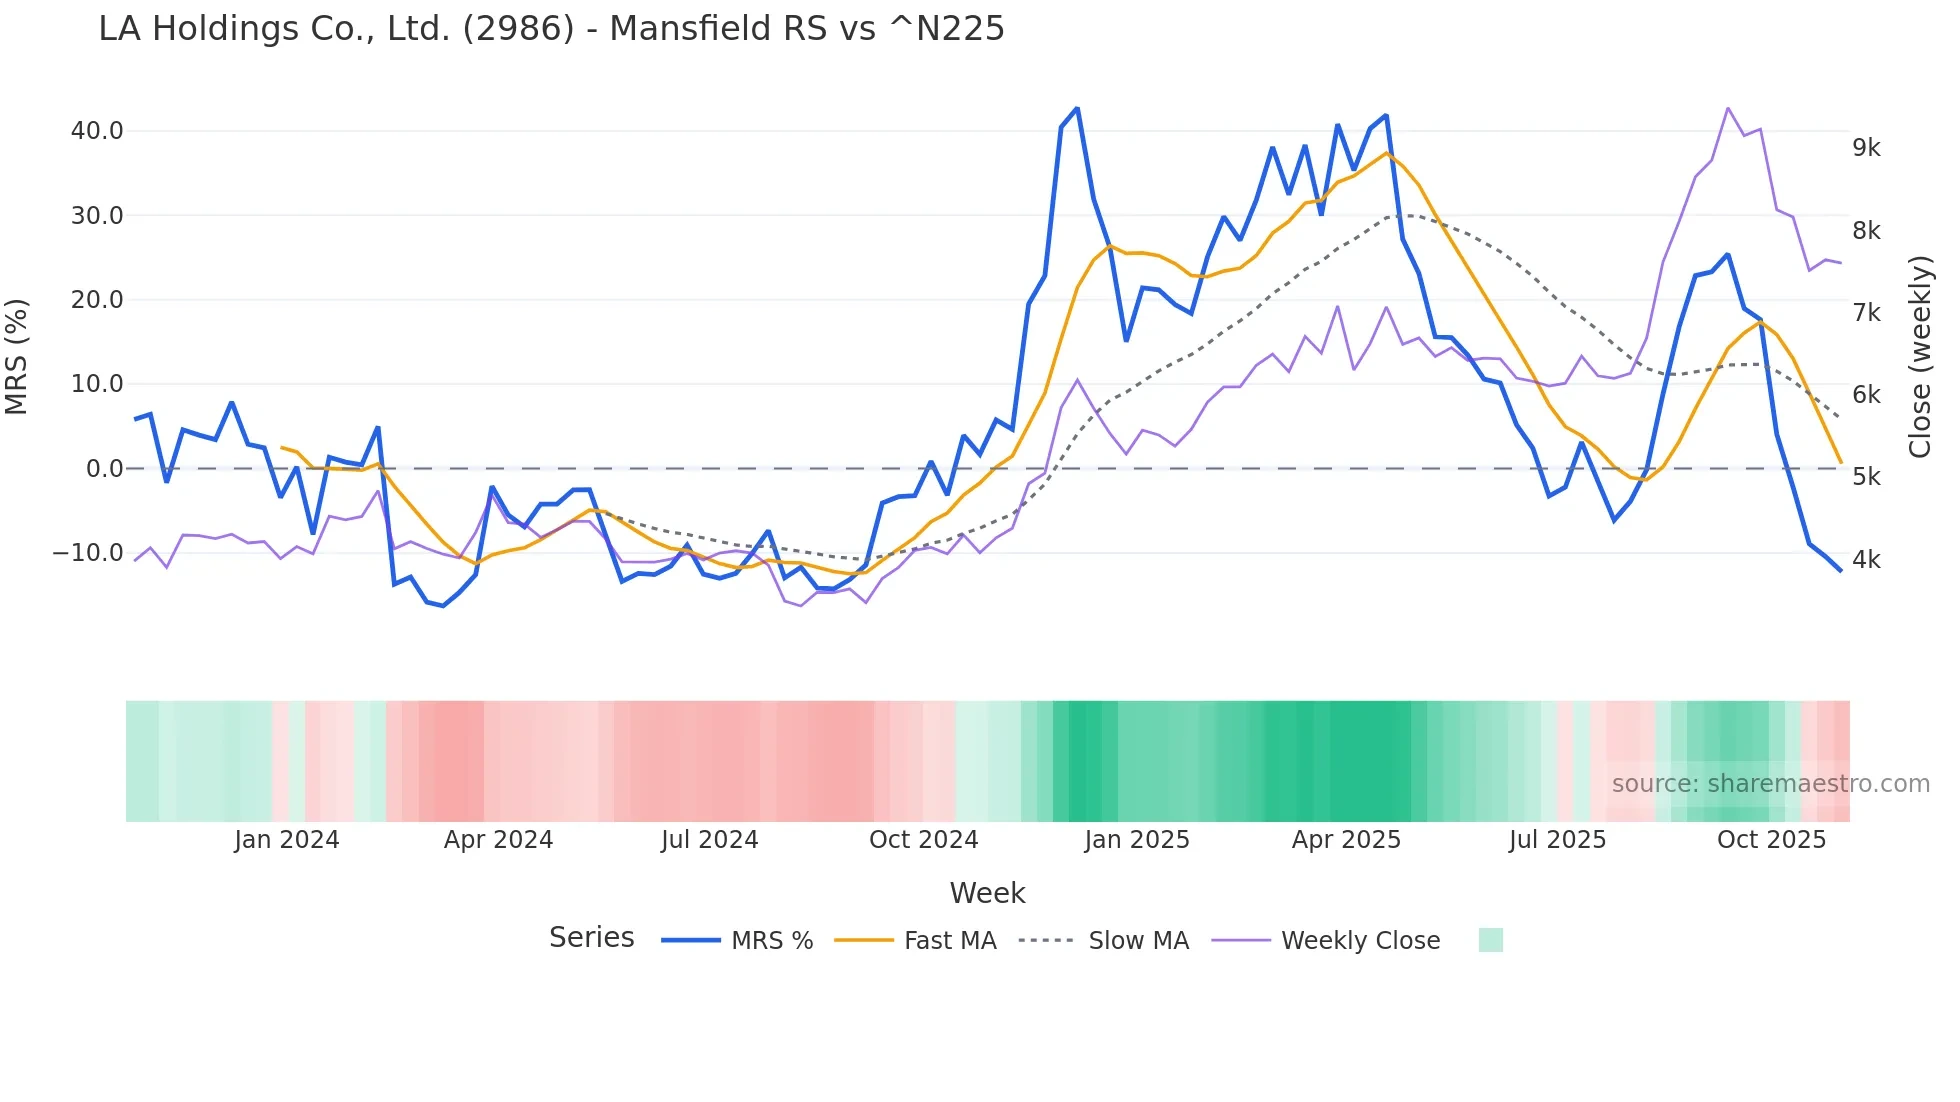Click the '0.0' MRS axis tick
Viewport: 1960px width, 1102px height.
(105, 469)
